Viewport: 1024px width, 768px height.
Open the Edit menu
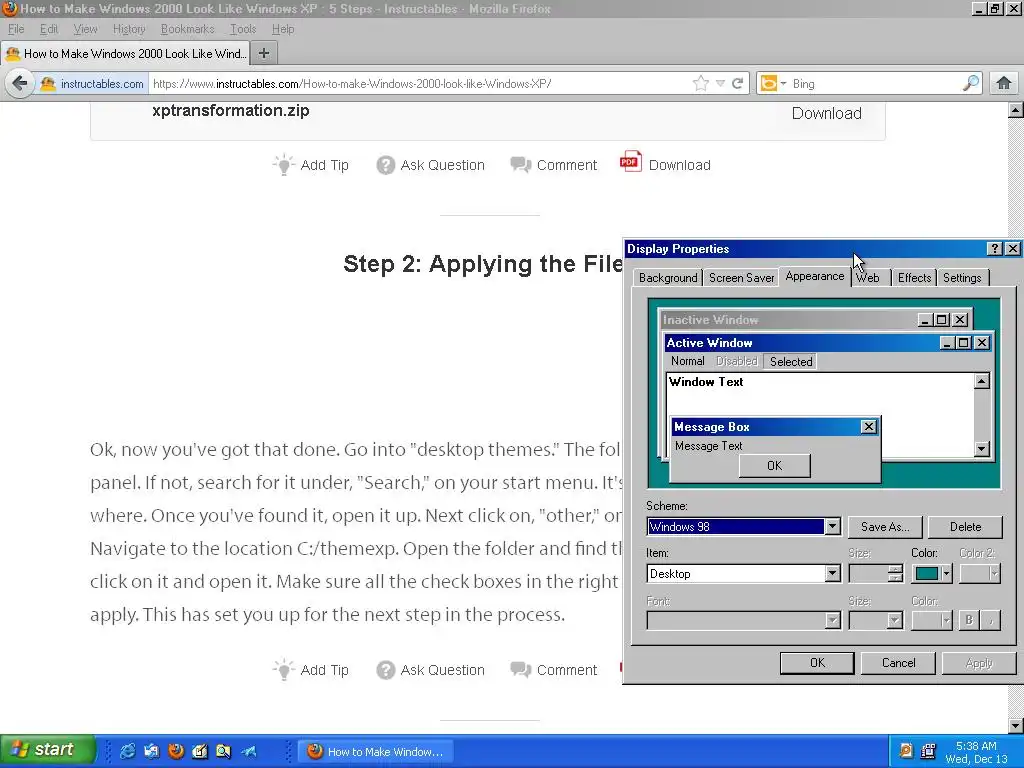(49, 29)
